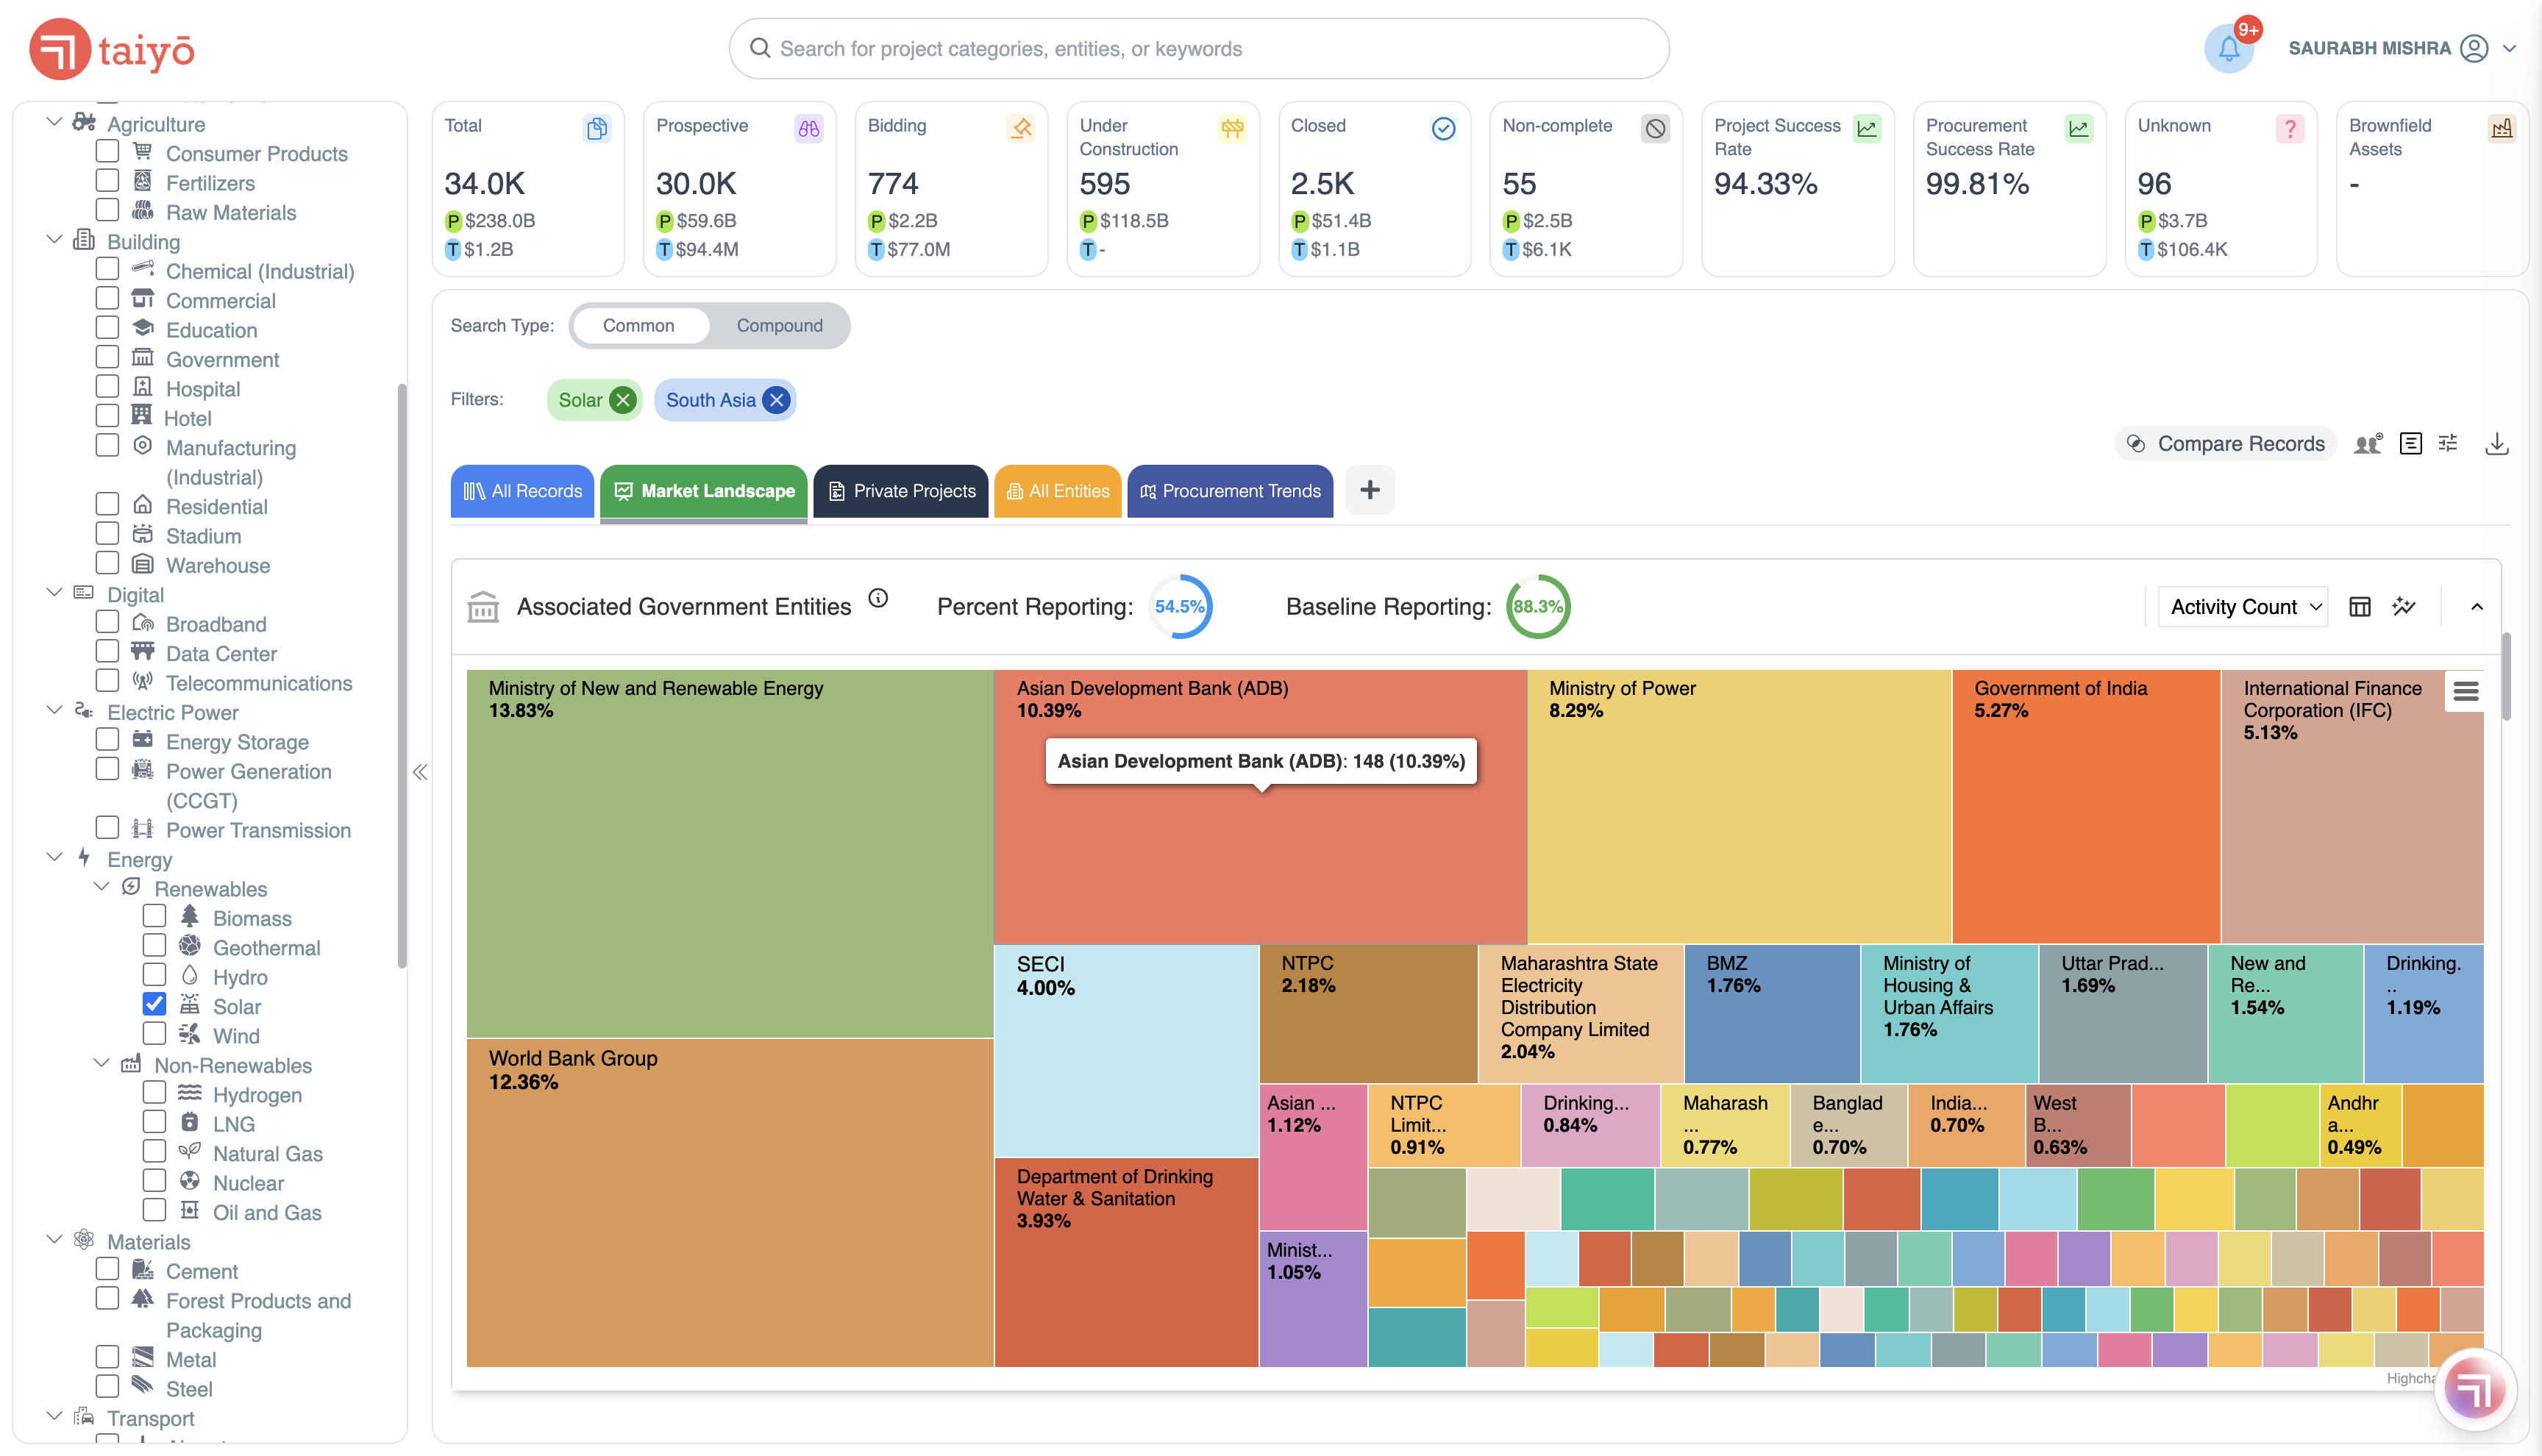Collapse the Renewables tree section

[x=102, y=887]
